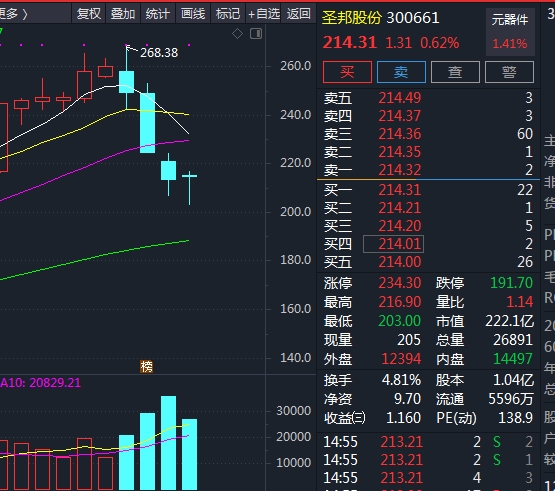Click 流通 value 5596万
The height and width of the screenshot is (491, 555).
[511, 399]
